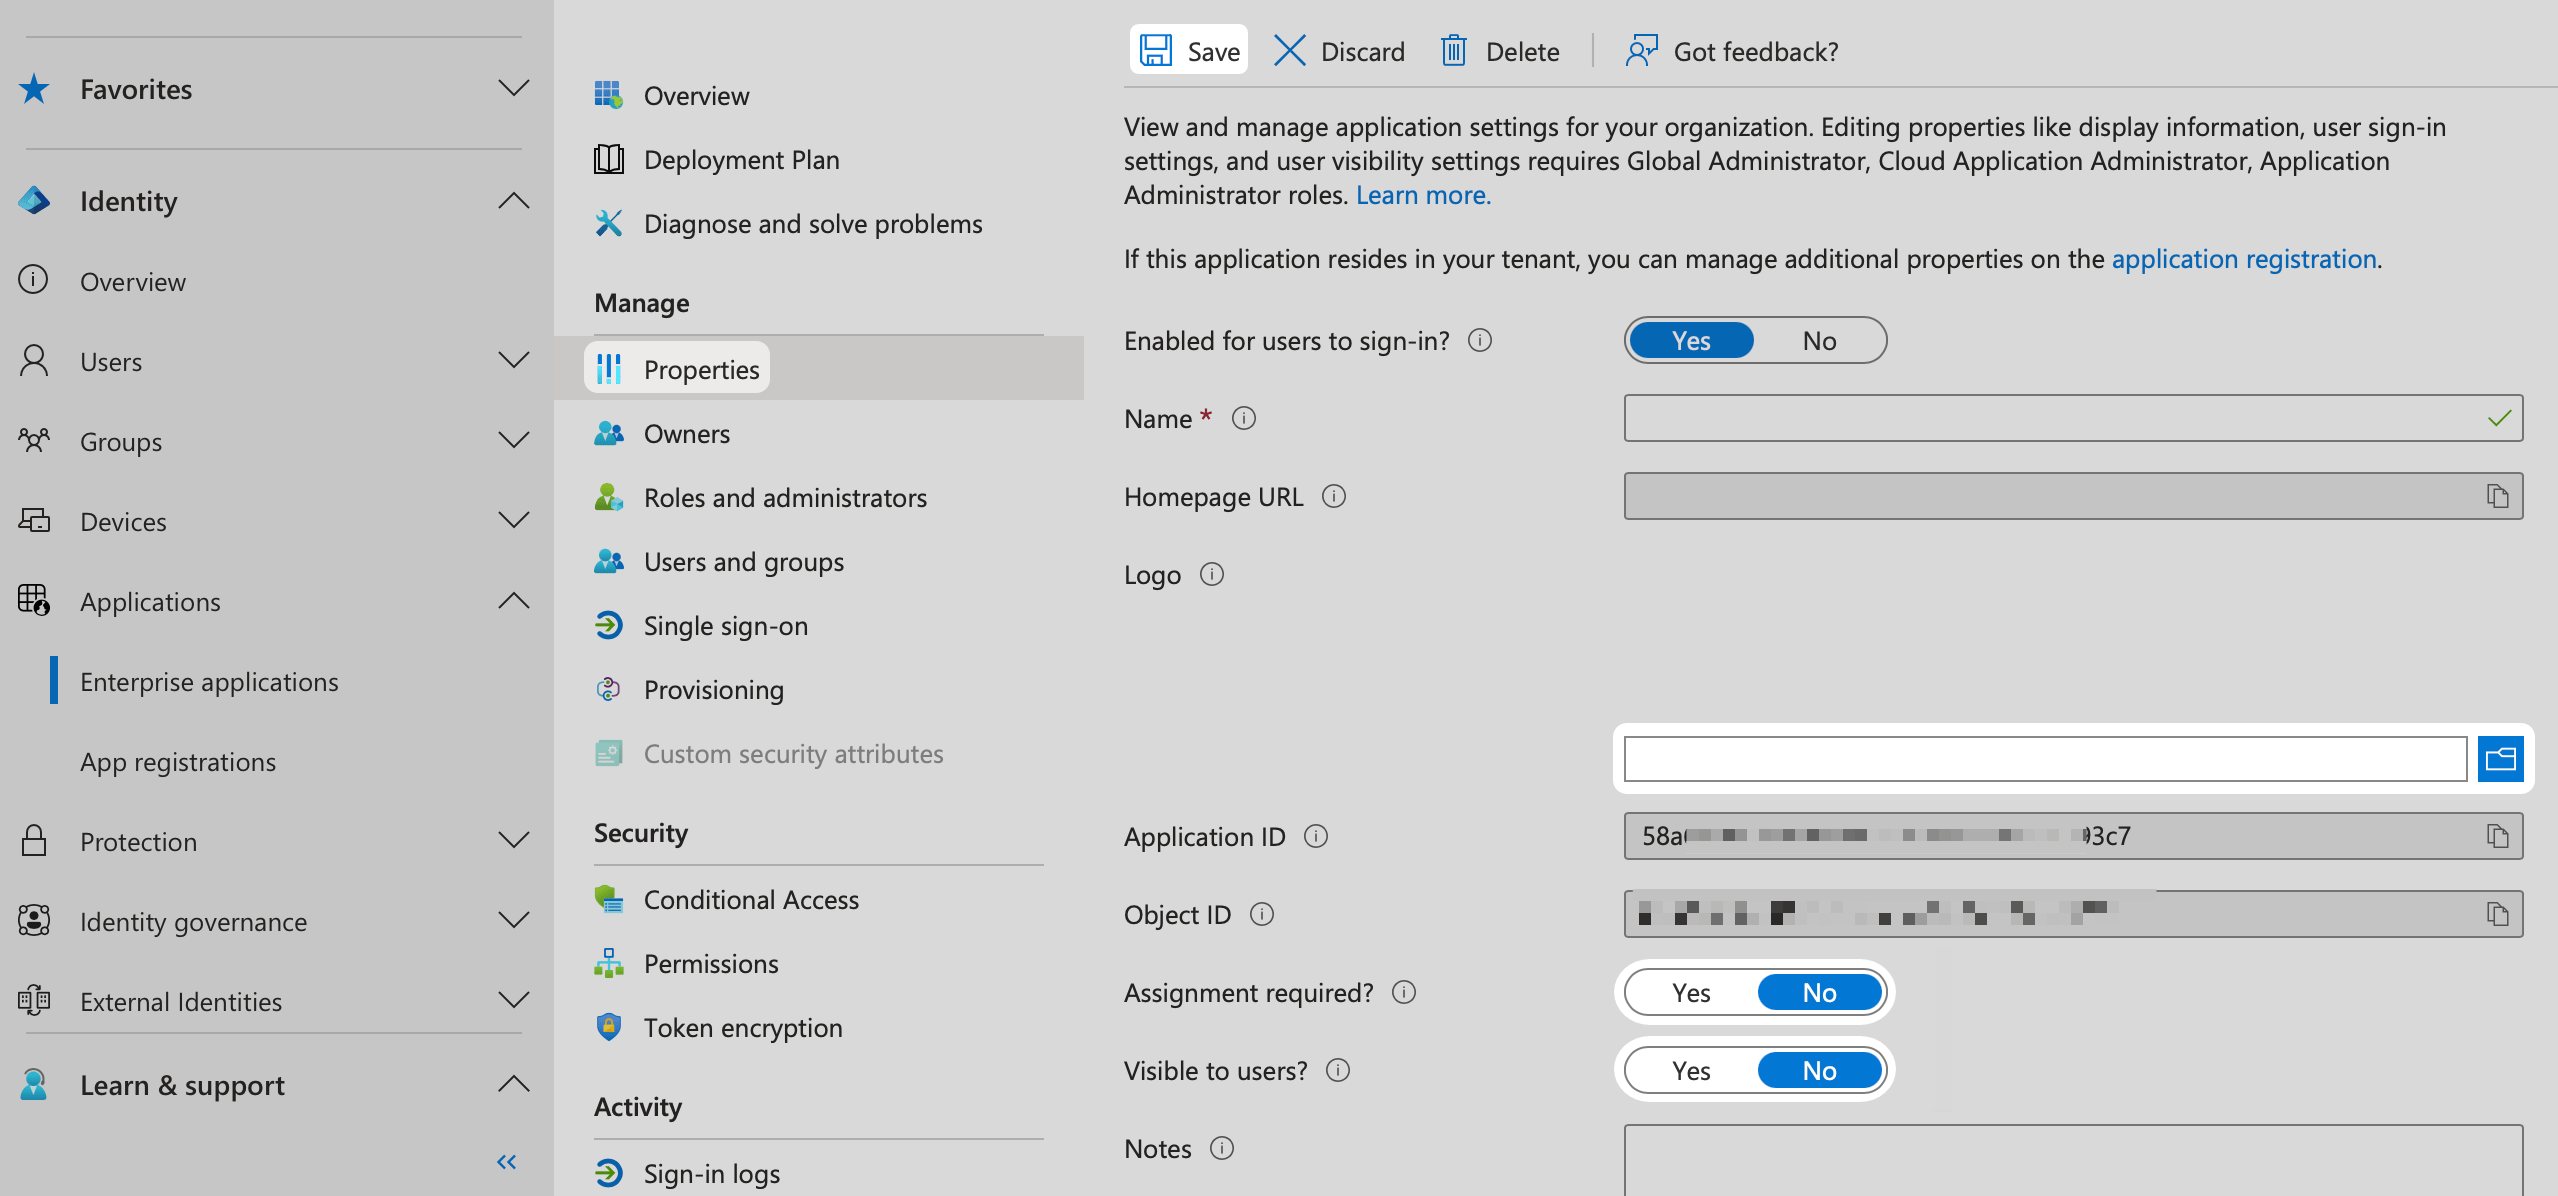The image size is (2558, 1196).
Task: Click the Diagnose and solve problems wrench icon
Action: (x=608, y=223)
